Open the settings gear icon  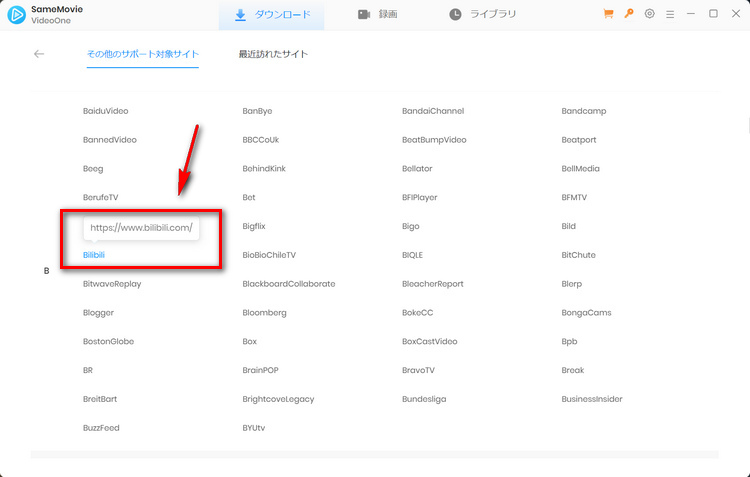click(649, 14)
